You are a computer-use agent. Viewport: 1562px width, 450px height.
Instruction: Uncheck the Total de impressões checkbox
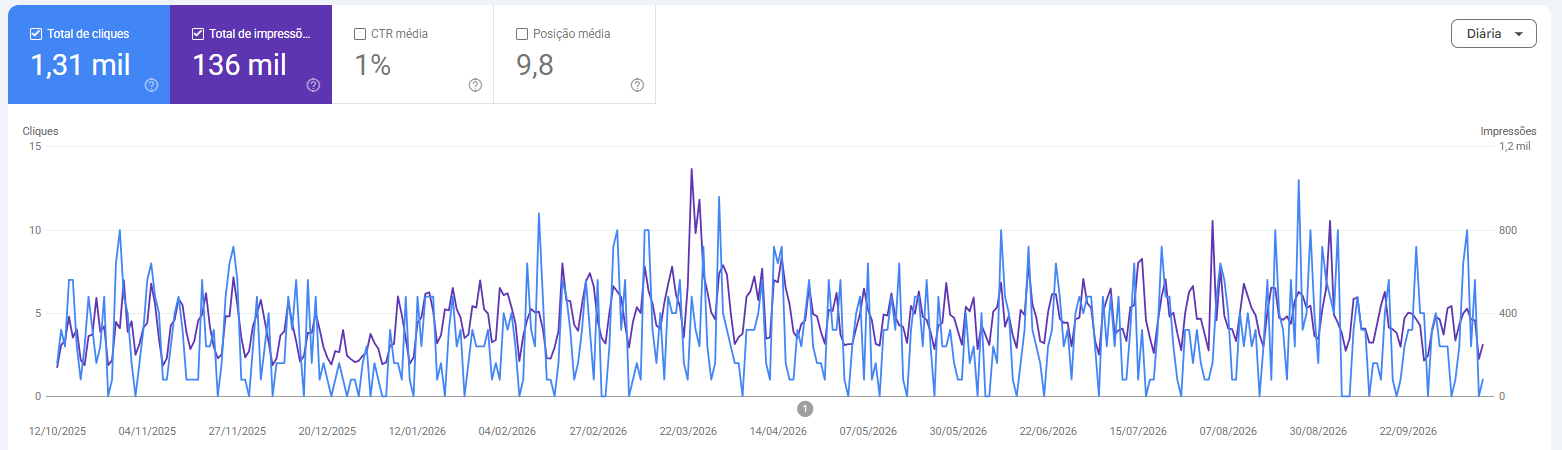tap(198, 34)
